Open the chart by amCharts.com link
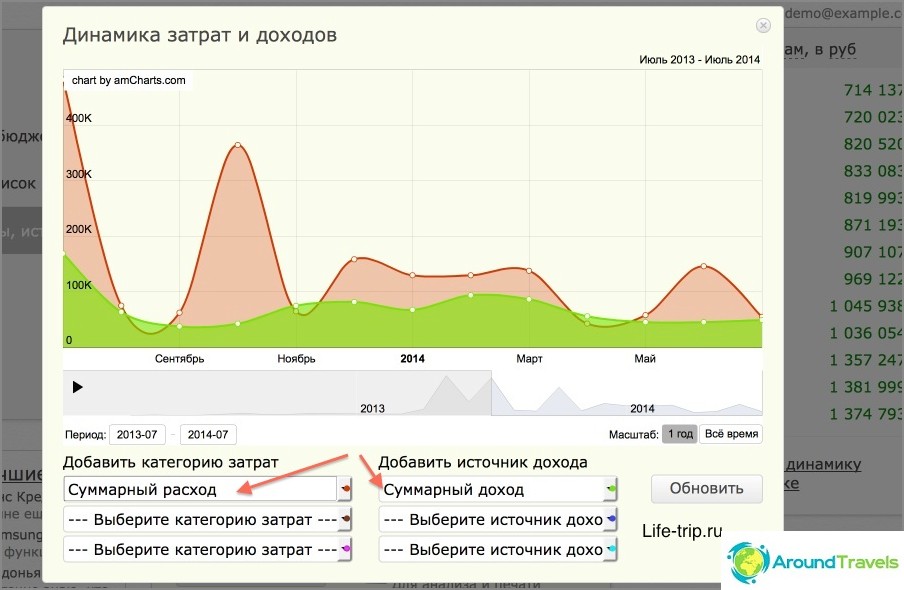904x590 pixels. [x=129, y=80]
